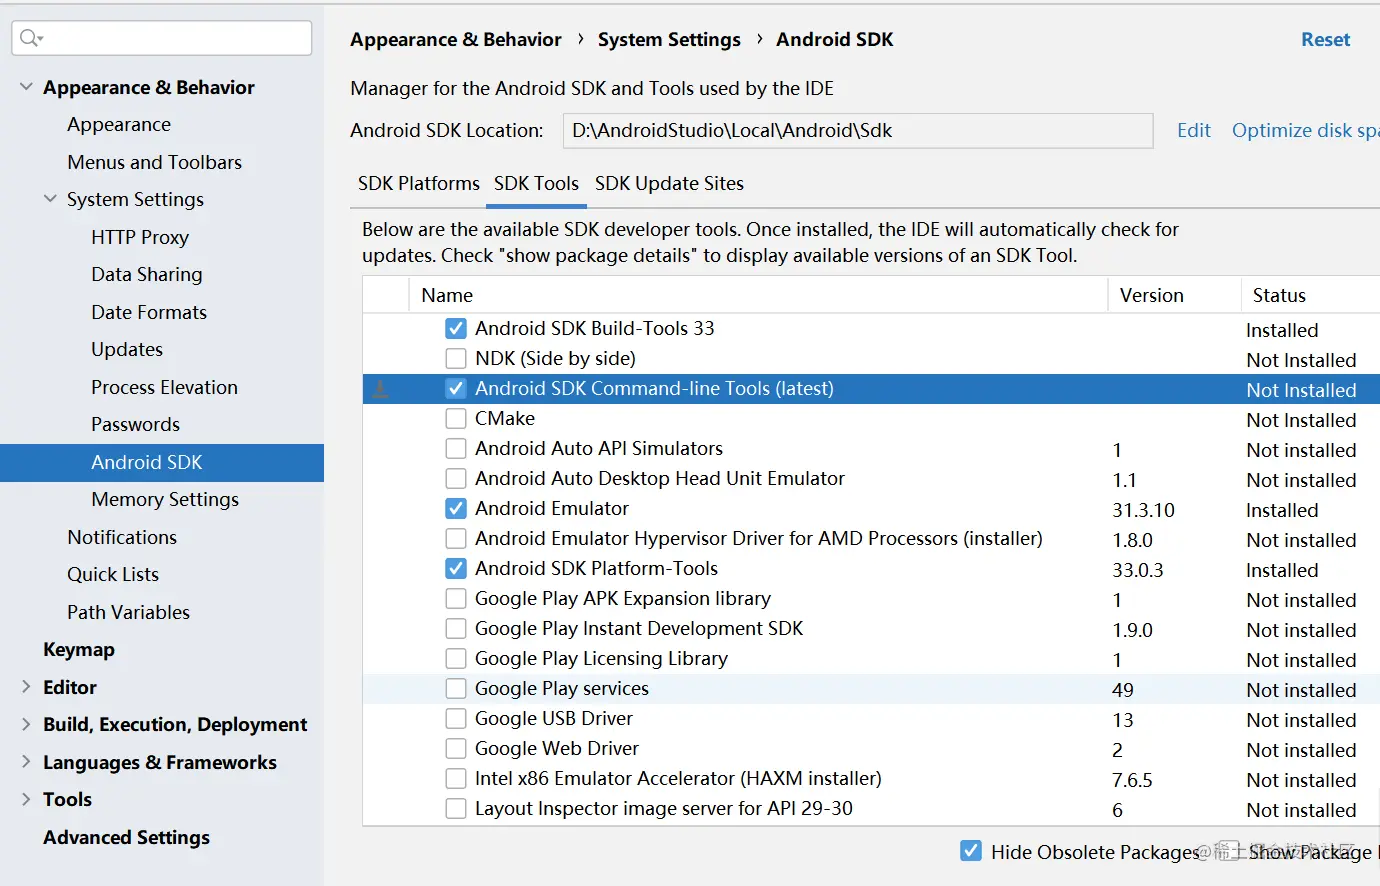
Task: Click the search magnifier icon in settings
Action: tap(30, 38)
